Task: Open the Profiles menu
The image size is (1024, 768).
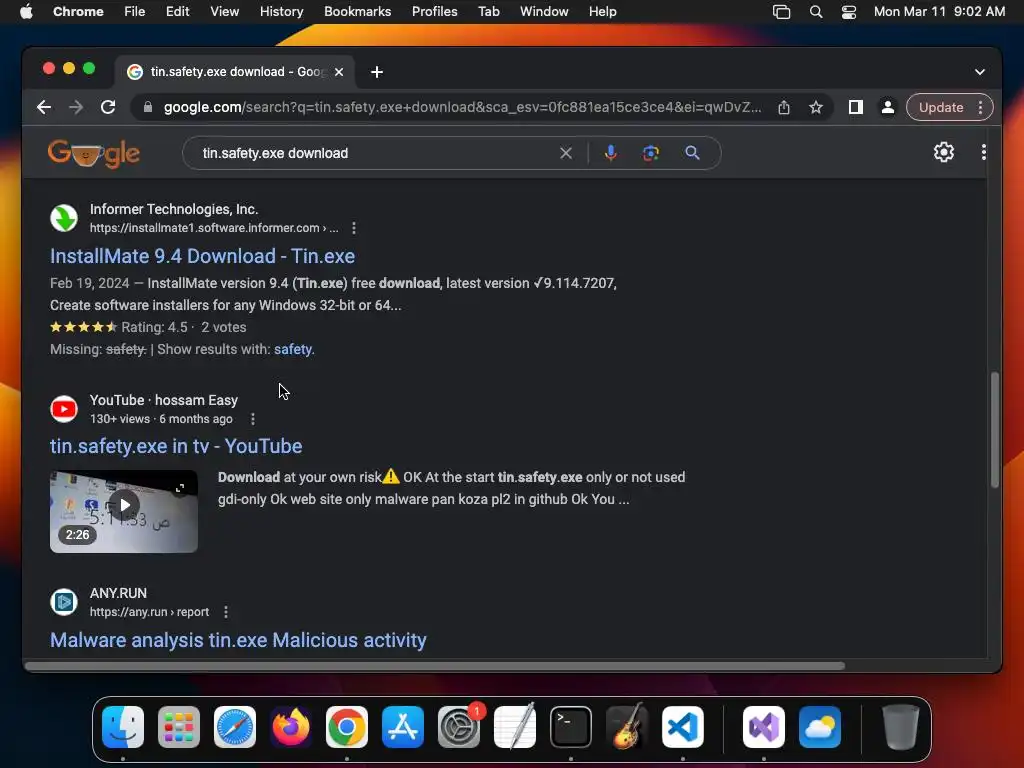Action: click(x=434, y=12)
